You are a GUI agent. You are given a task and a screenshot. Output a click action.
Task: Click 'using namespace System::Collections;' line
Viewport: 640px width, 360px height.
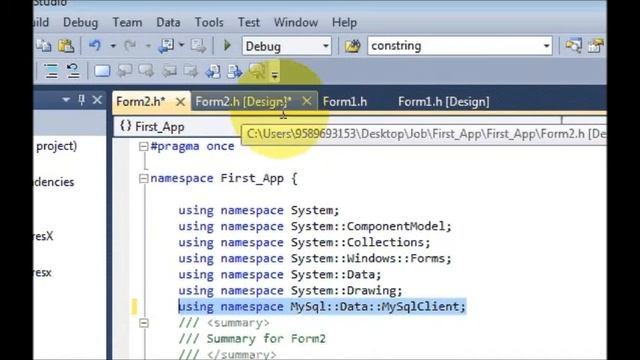click(x=304, y=242)
